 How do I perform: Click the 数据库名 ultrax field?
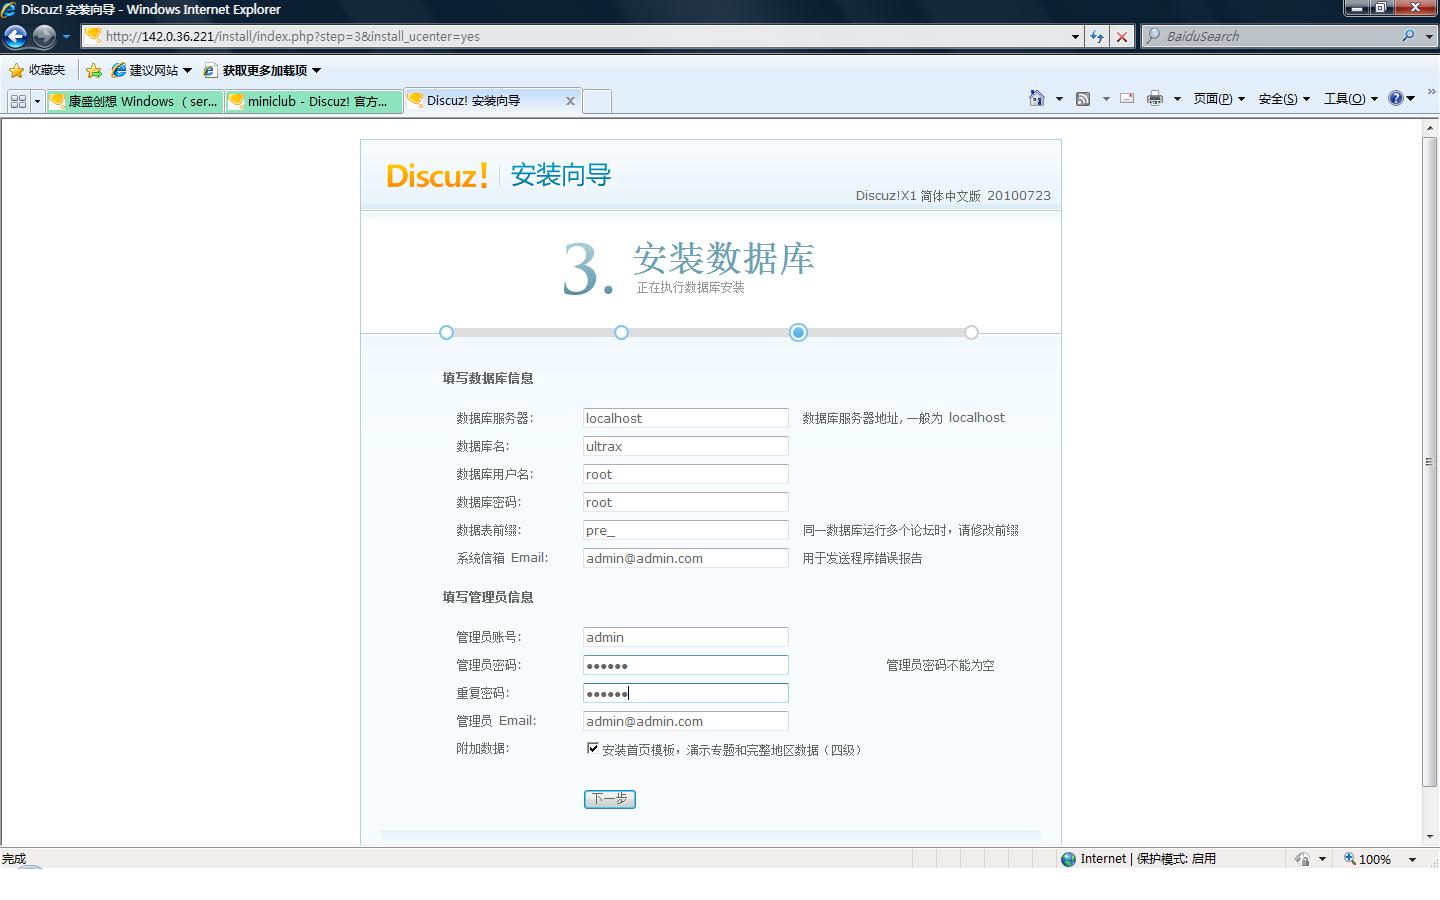click(x=686, y=446)
